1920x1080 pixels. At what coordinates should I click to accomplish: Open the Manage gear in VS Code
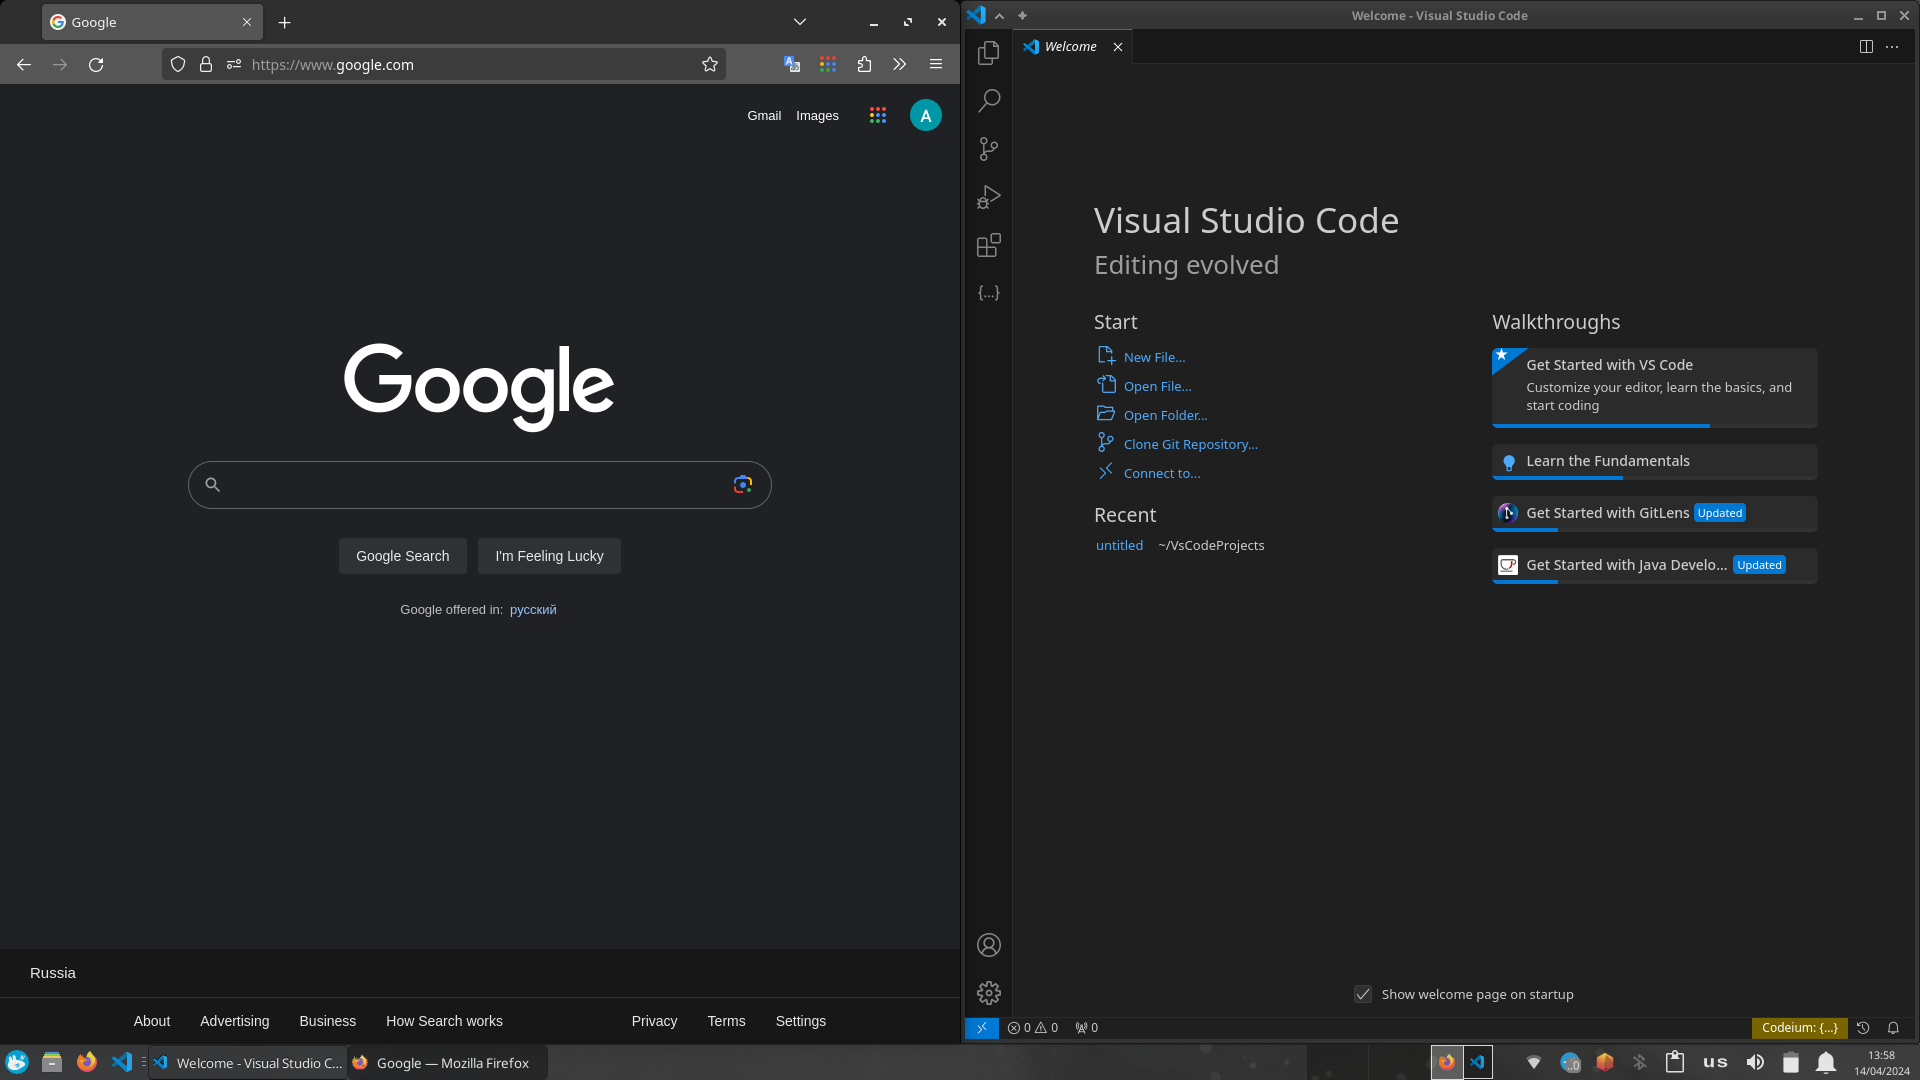point(988,993)
